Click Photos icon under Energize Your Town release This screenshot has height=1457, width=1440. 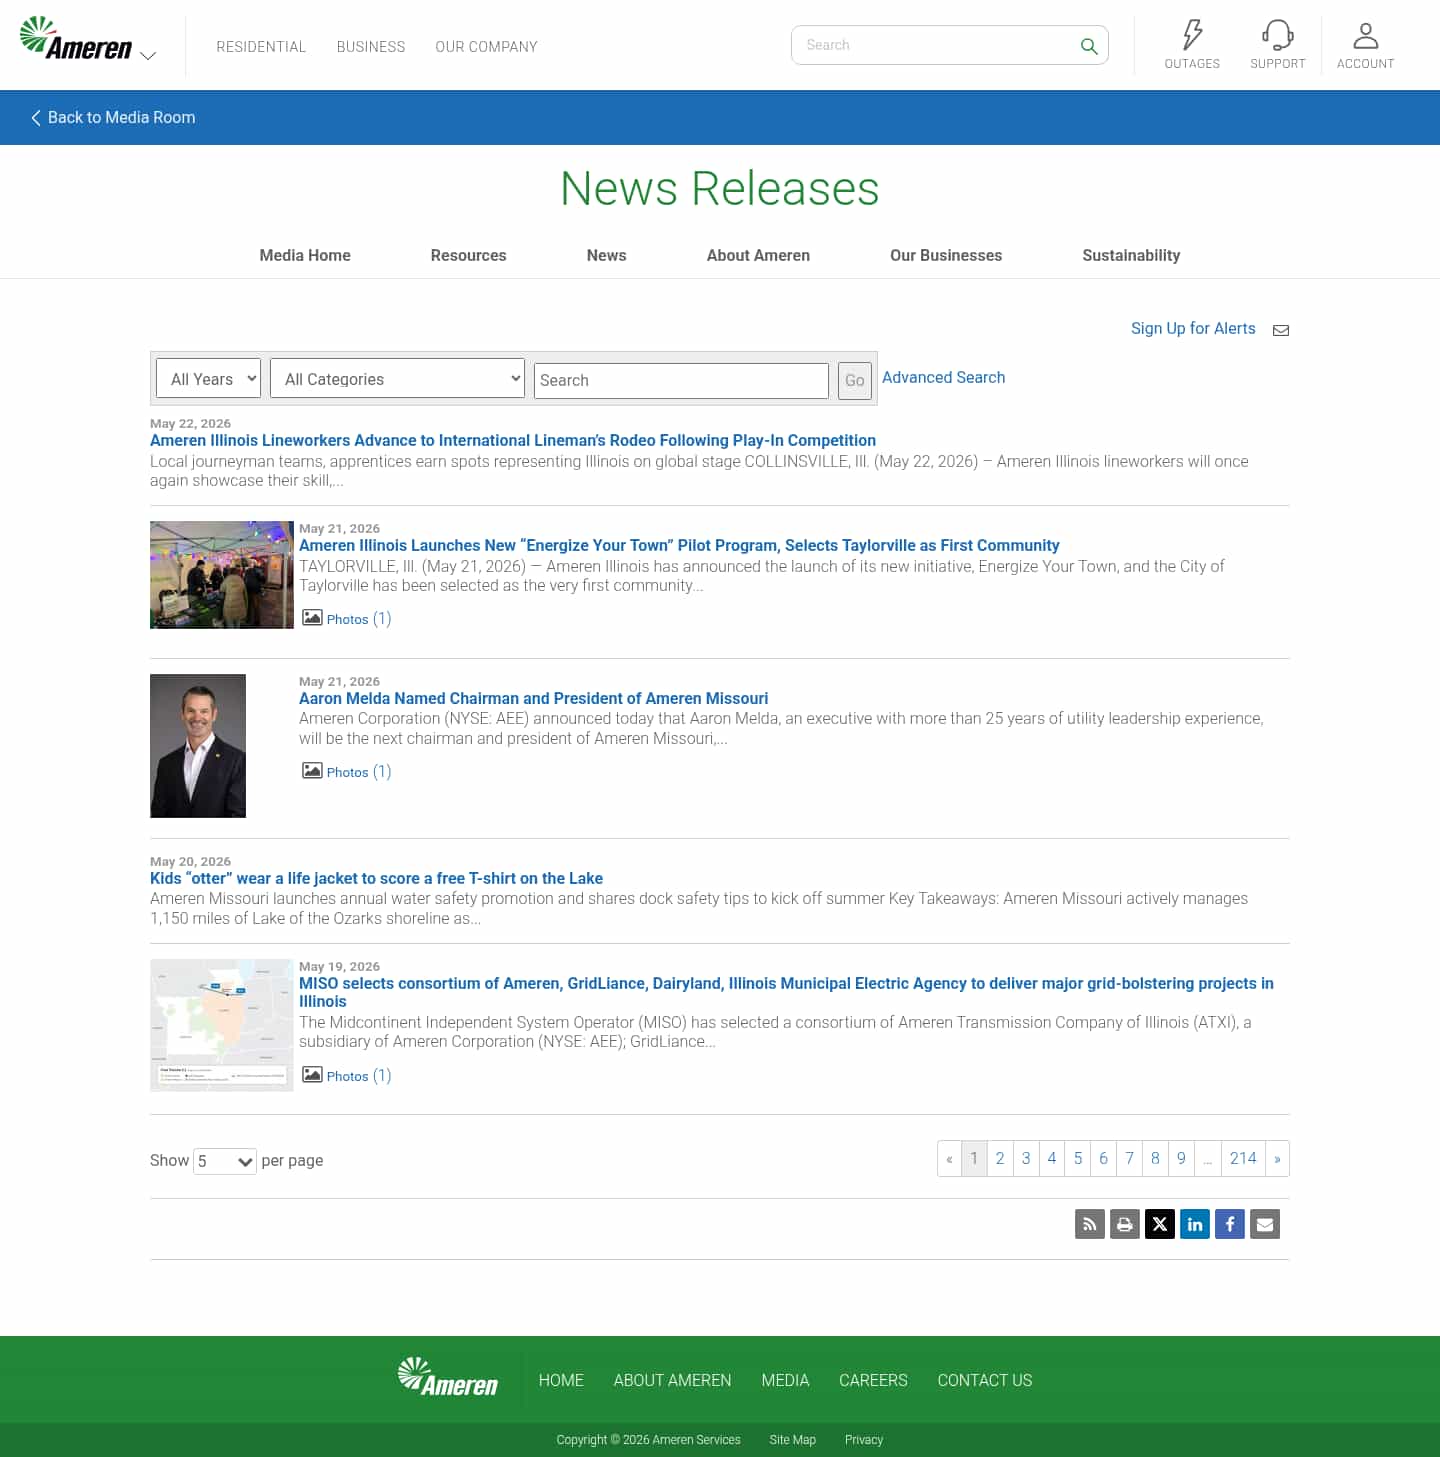pyautogui.click(x=312, y=618)
